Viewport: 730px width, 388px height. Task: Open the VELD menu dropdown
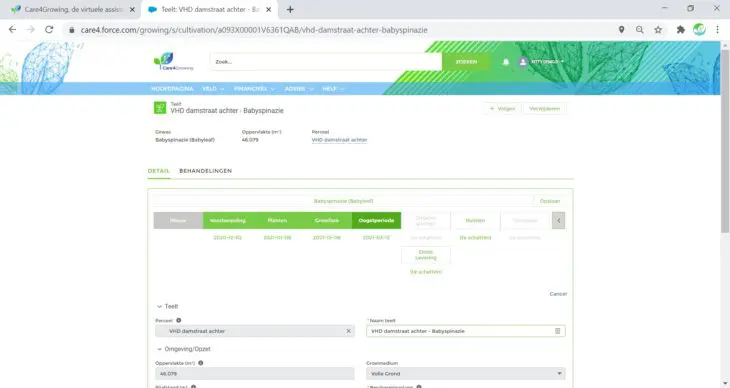click(x=213, y=88)
